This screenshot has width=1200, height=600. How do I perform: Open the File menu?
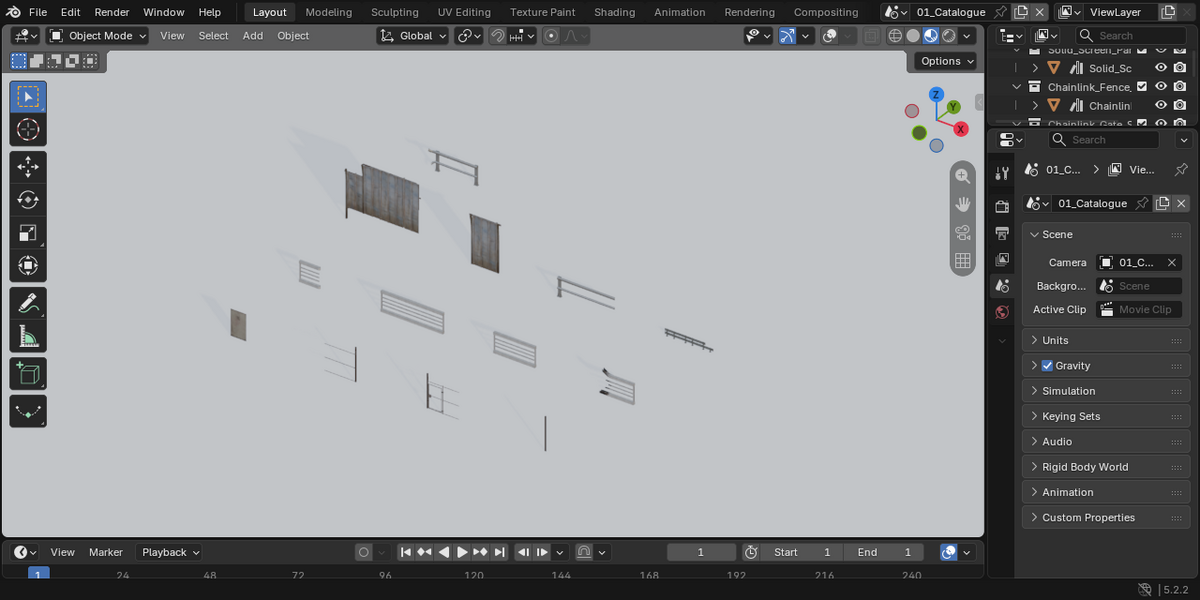point(38,12)
